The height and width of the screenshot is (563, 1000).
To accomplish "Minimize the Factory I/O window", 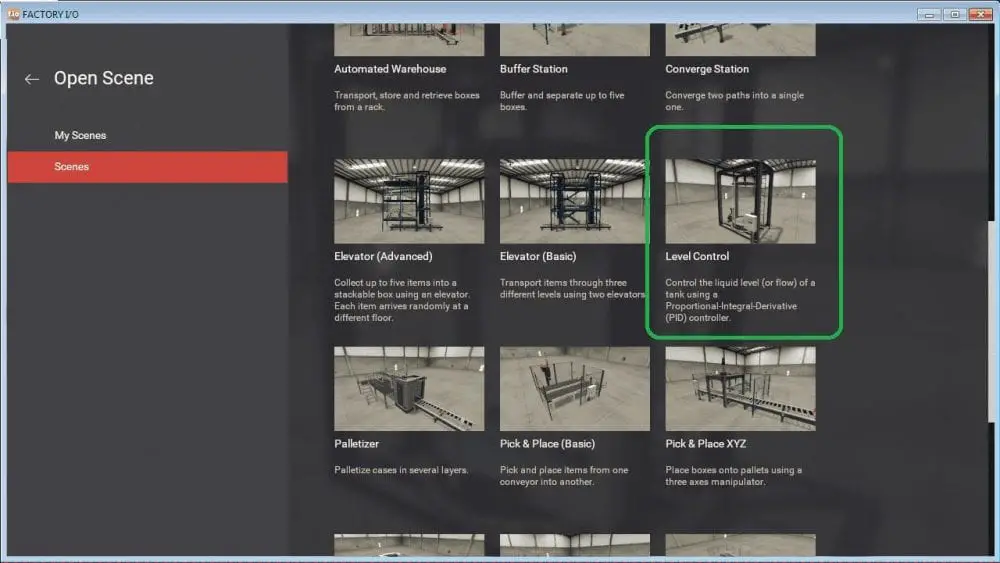I will point(929,14).
